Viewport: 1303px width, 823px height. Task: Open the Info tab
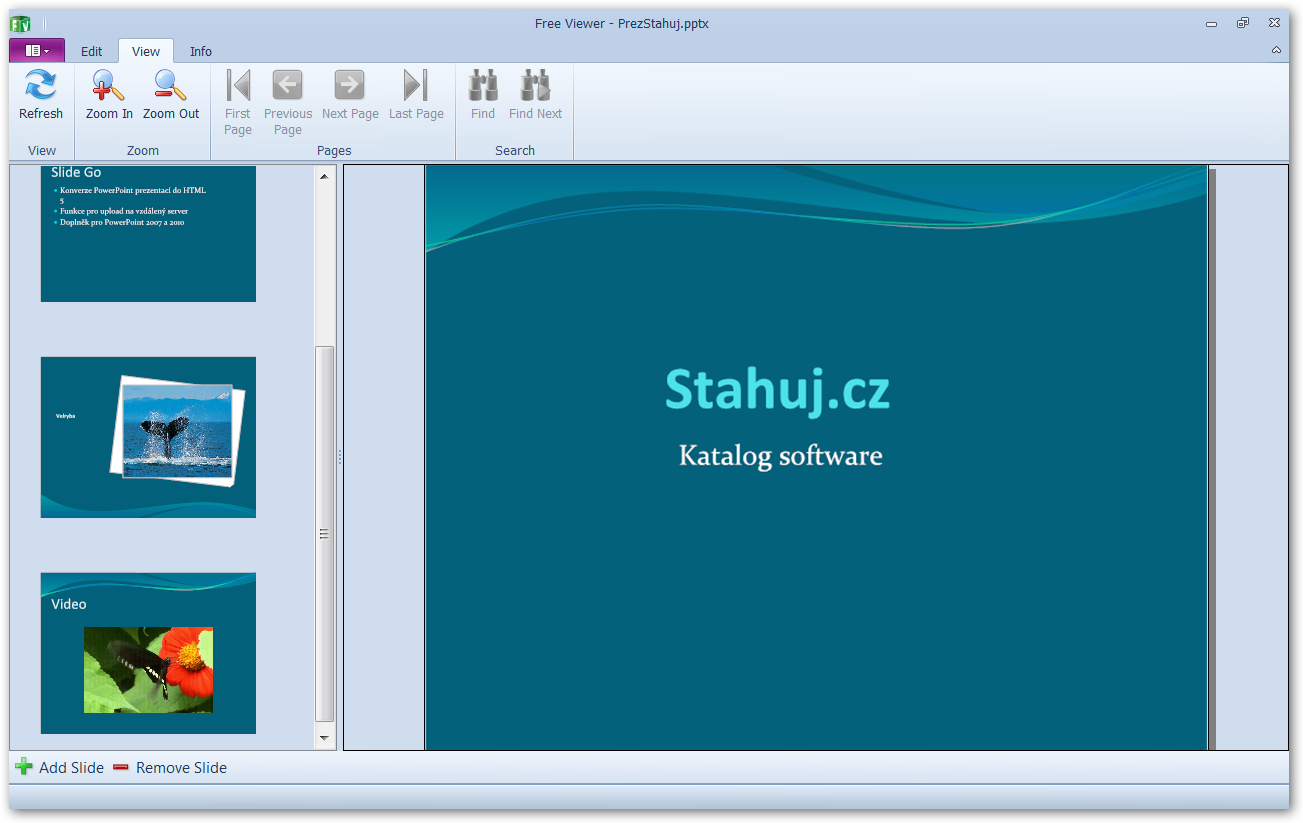tap(201, 51)
